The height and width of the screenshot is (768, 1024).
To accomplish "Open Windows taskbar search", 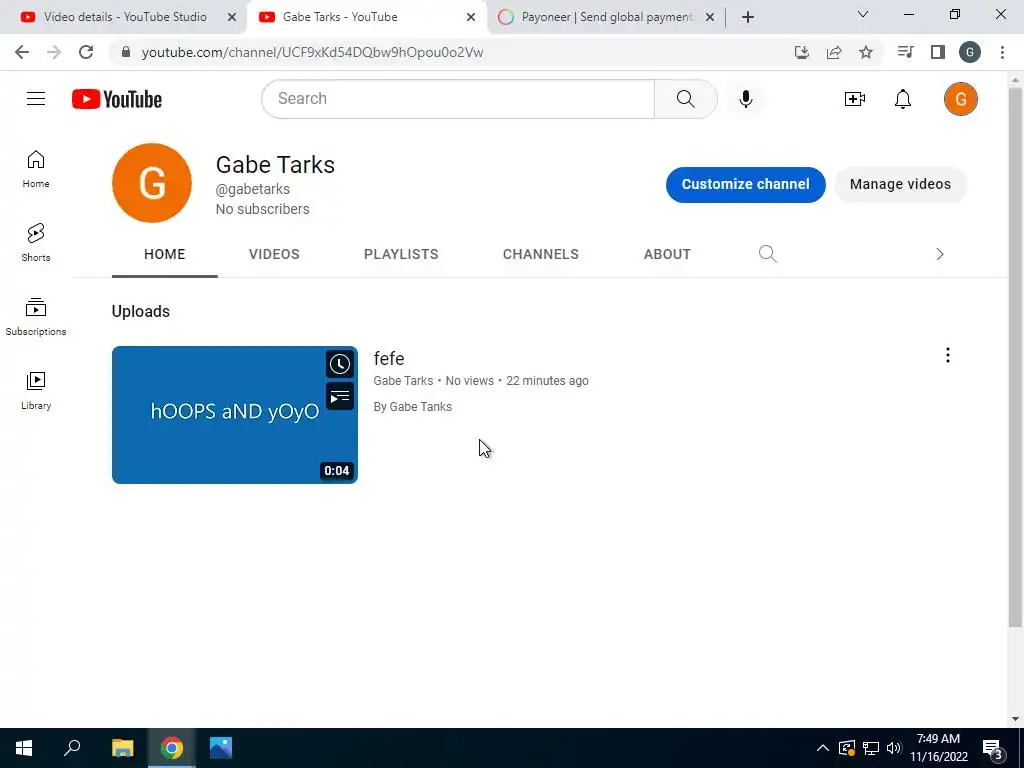I will [72, 748].
